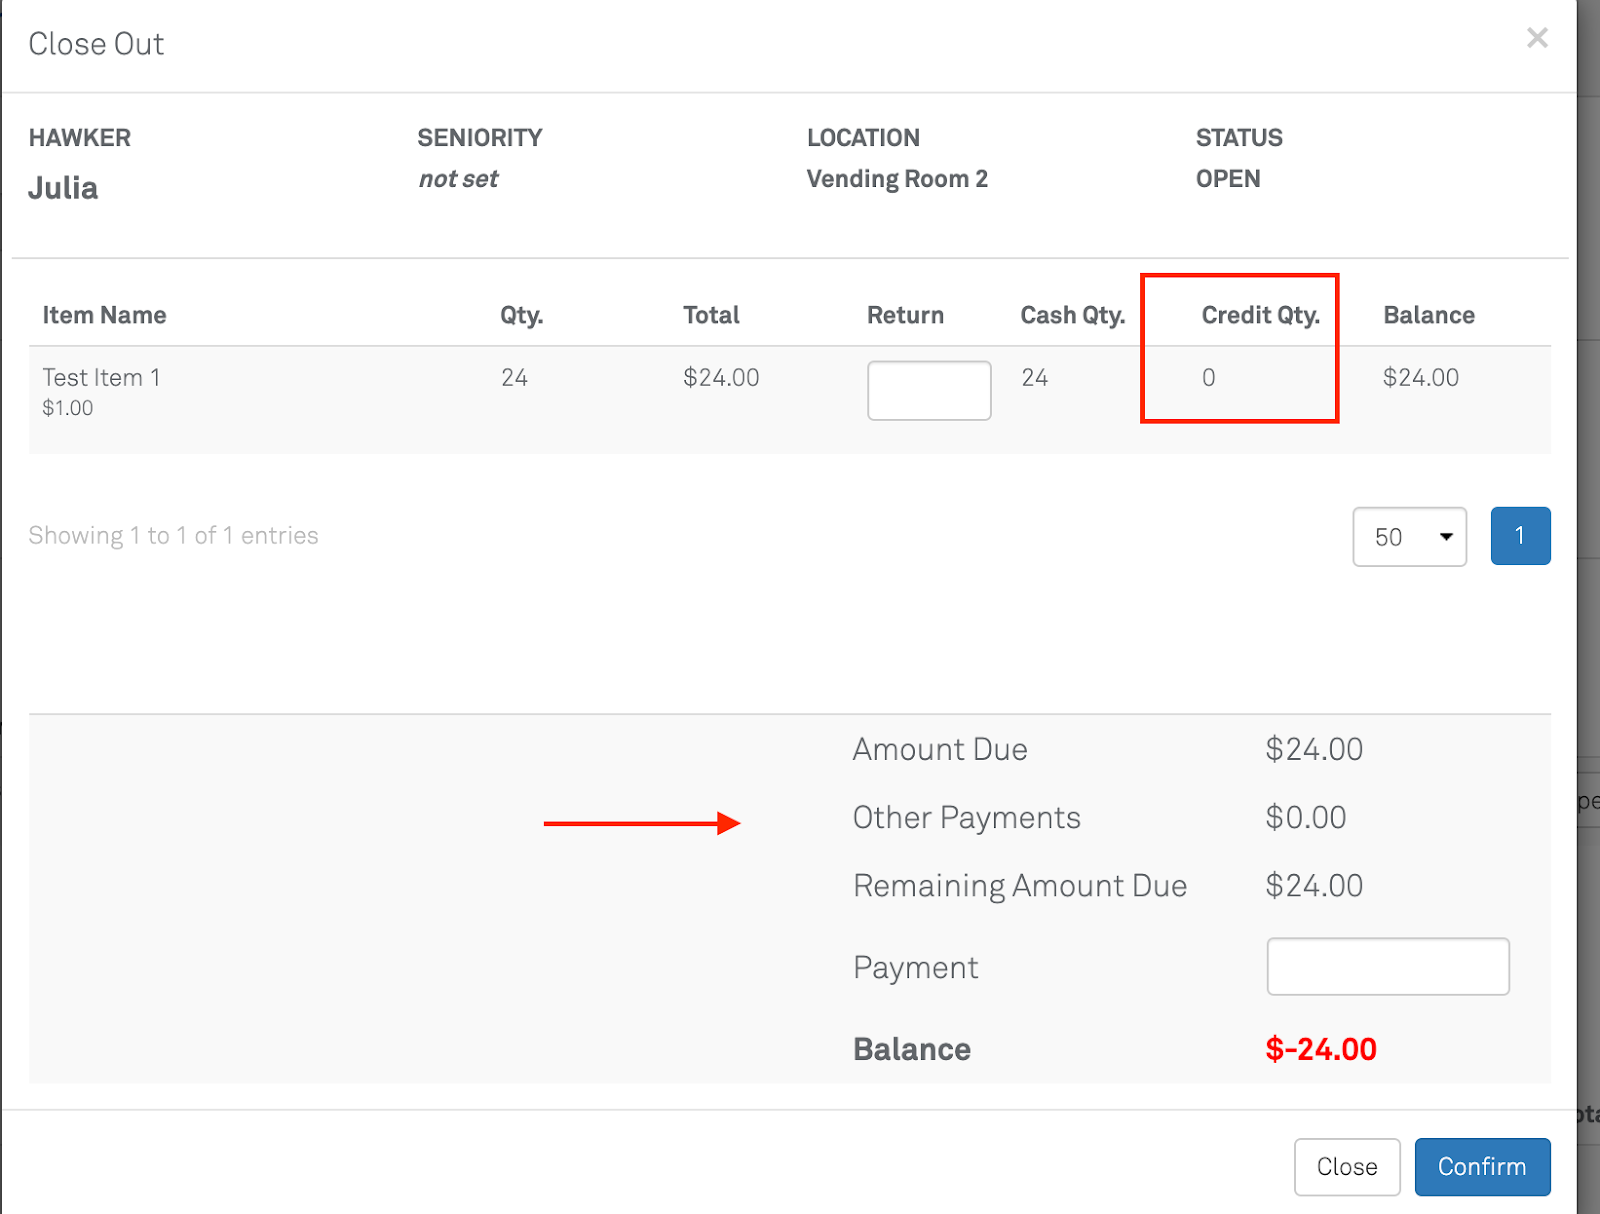Select the Test Item 1 row name

pyautogui.click(x=101, y=377)
